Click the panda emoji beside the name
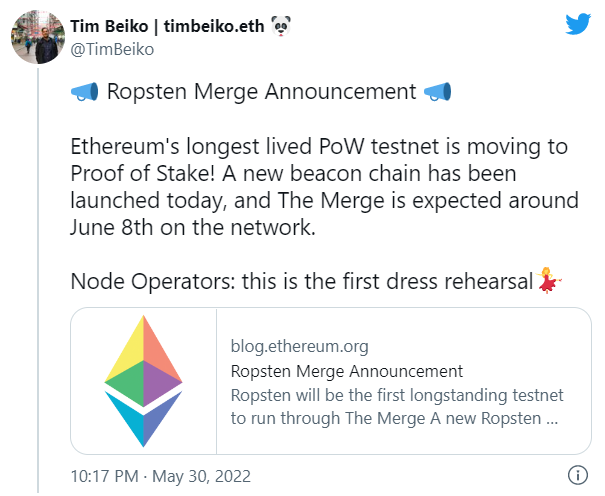Image resolution: width=605 pixels, height=496 pixels. click(x=281, y=26)
